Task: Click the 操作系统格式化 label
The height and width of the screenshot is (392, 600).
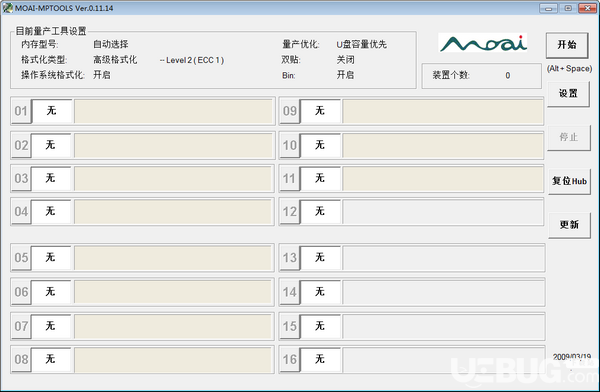Action: pyautogui.click(x=52, y=75)
